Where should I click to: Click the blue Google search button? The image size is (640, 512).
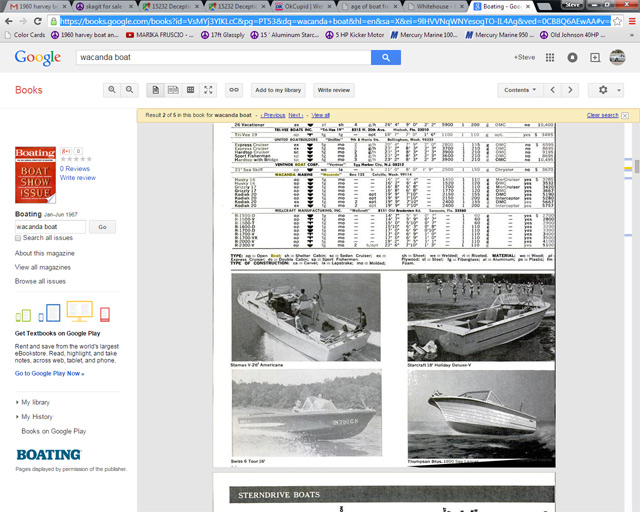[385, 58]
